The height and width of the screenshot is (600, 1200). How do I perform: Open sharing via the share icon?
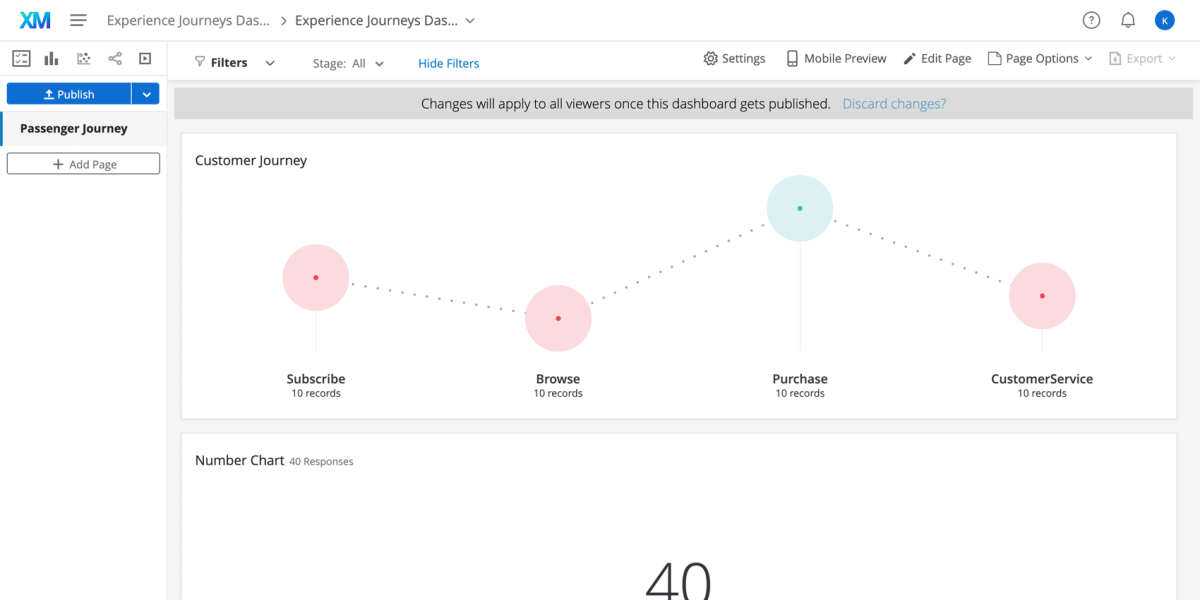(x=114, y=58)
